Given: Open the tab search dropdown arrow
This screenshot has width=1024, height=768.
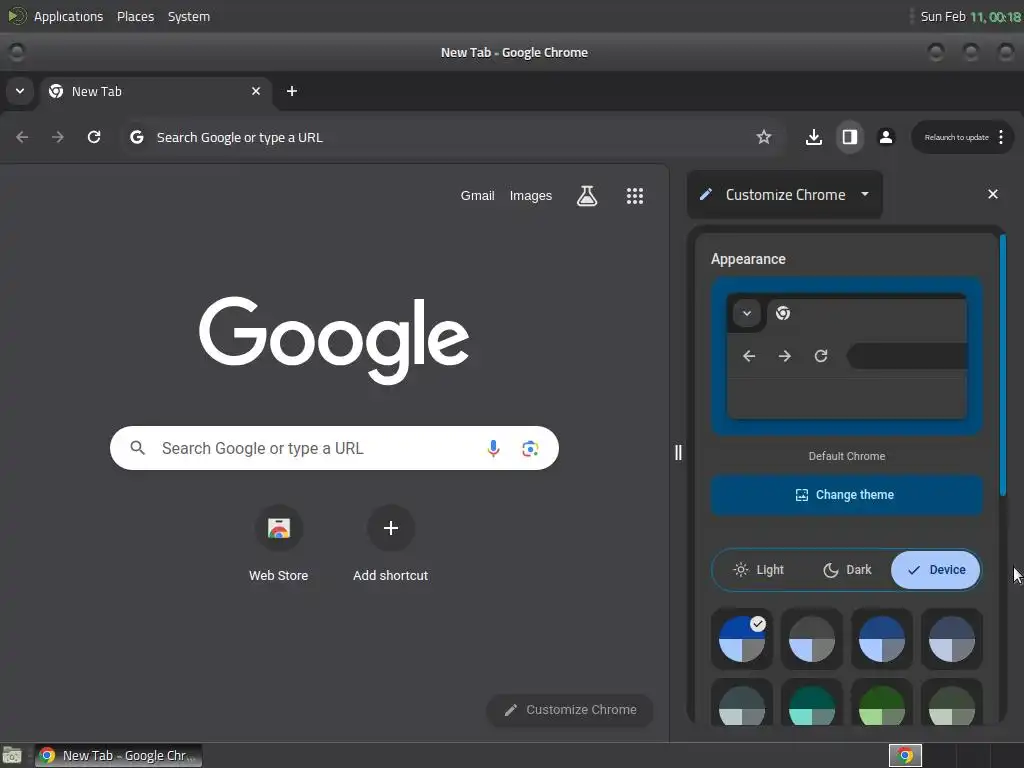Looking at the screenshot, I should 20,91.
